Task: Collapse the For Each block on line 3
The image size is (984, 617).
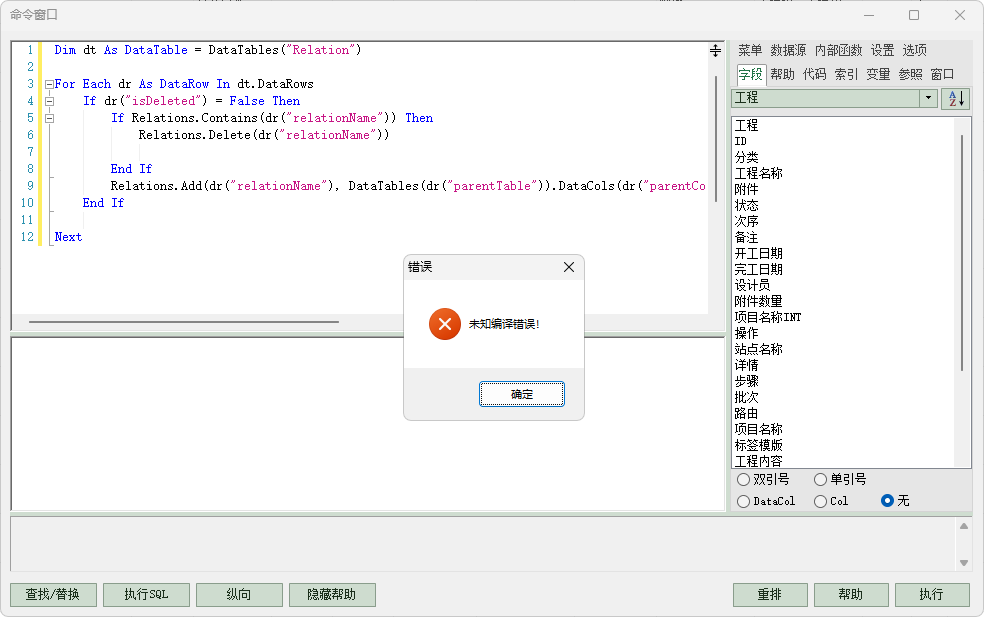Action: pos(49,84)
